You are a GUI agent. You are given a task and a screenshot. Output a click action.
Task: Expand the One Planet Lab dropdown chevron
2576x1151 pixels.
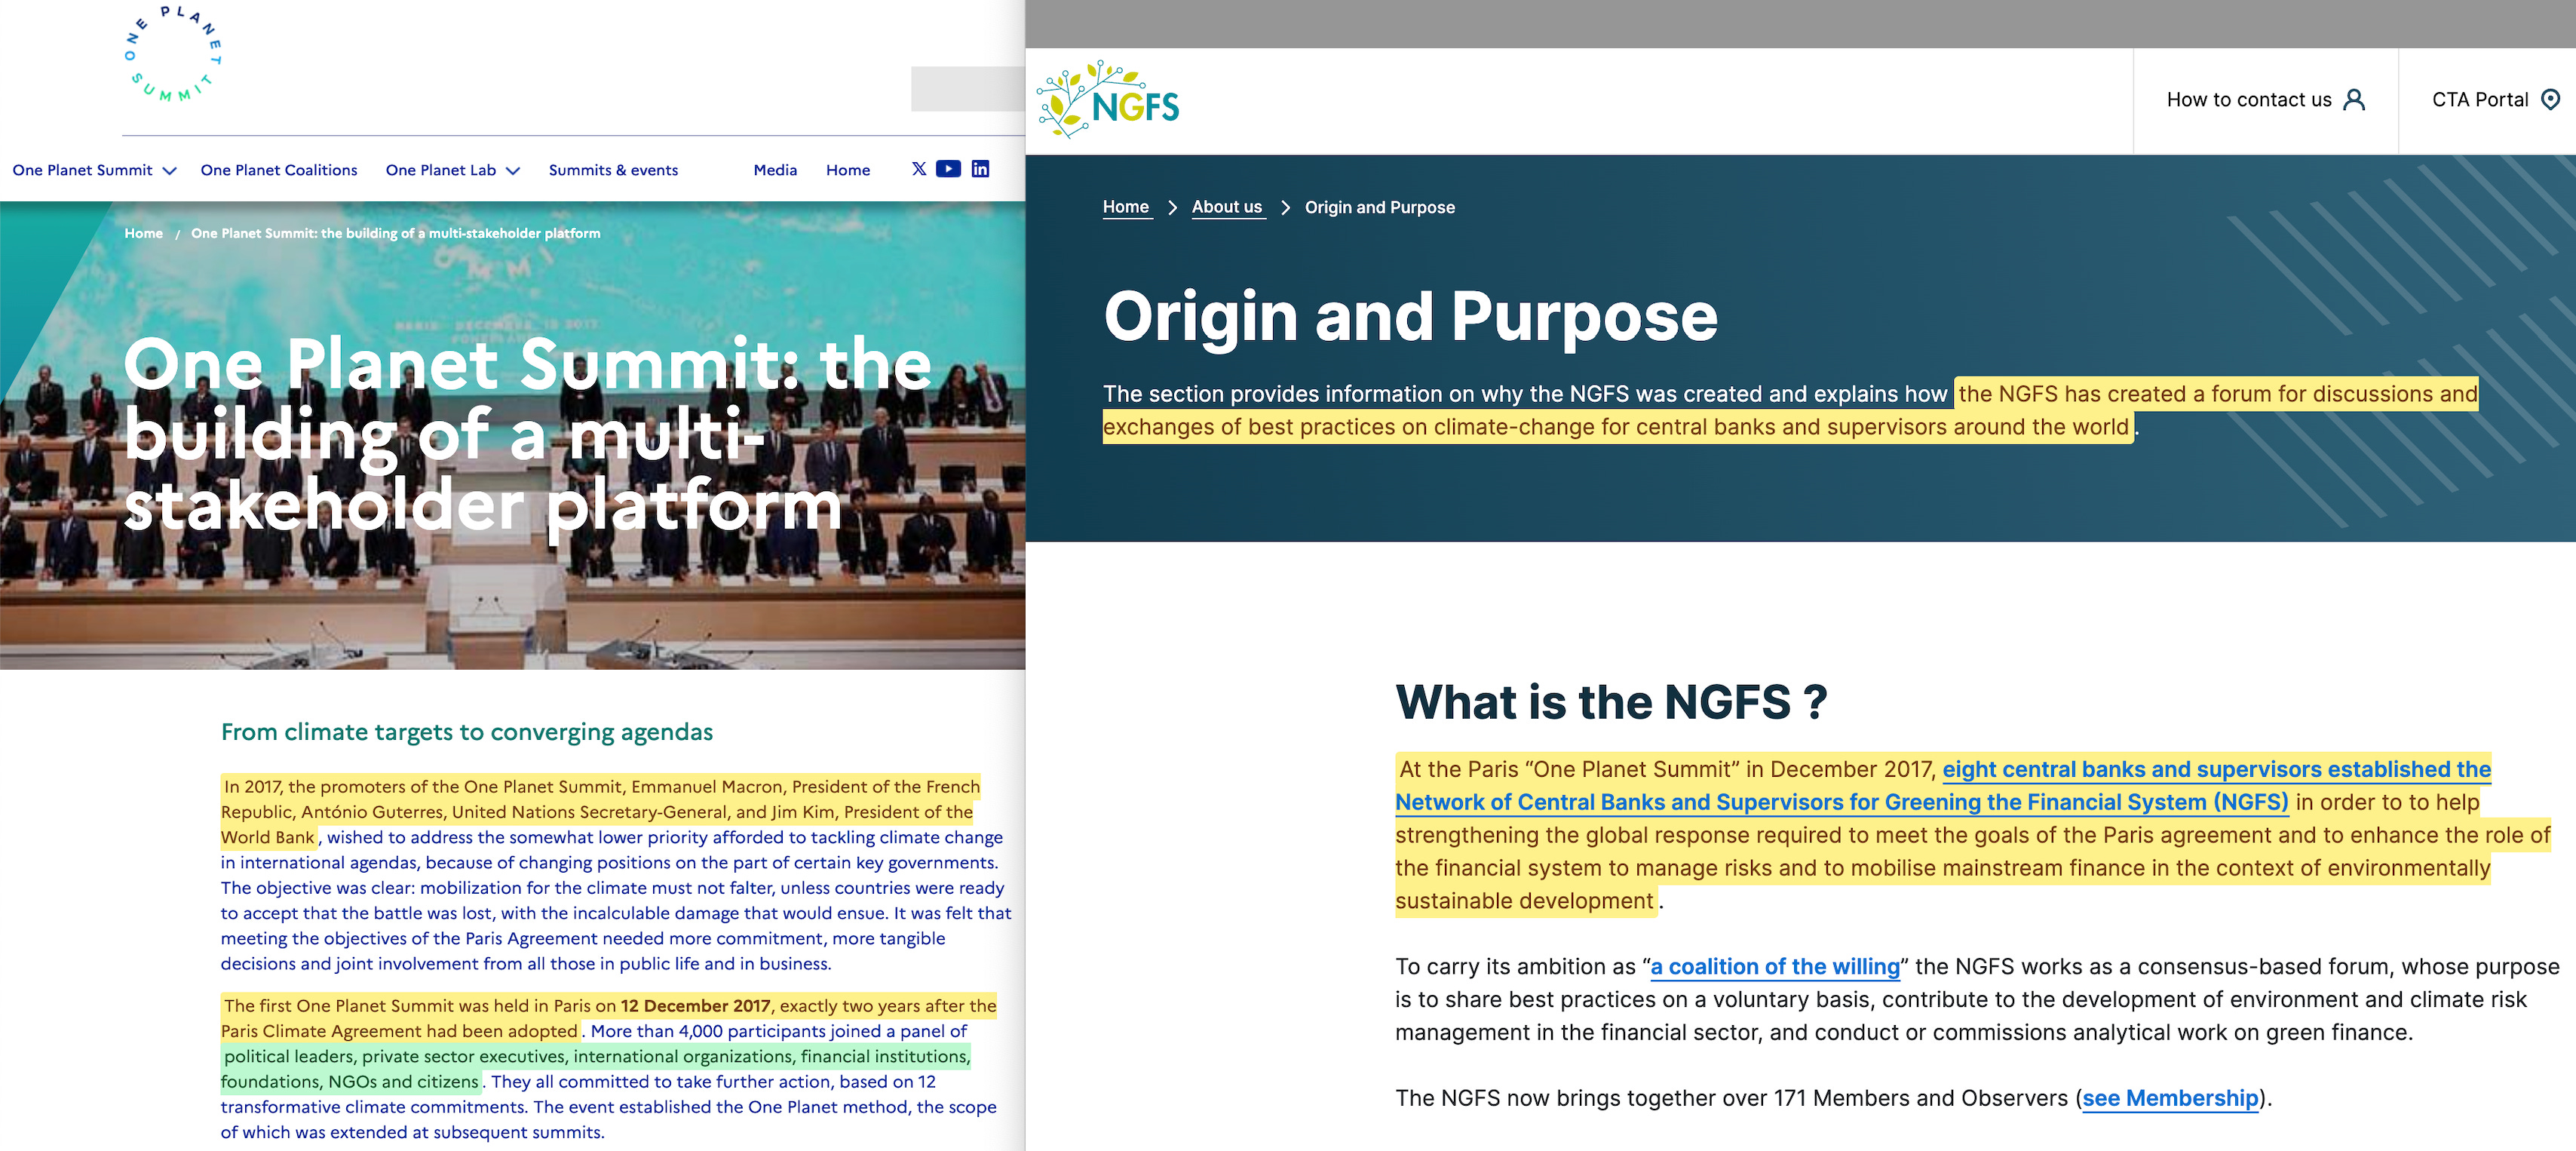tap(513, 171)
